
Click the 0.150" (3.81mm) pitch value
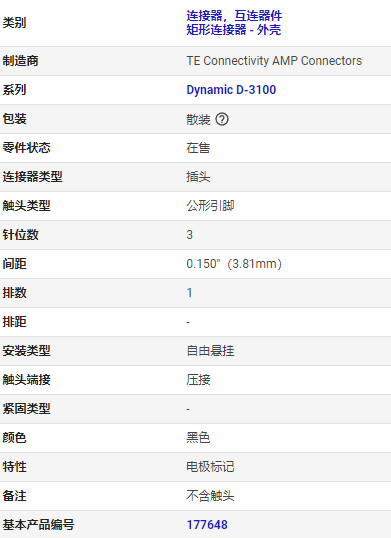[x=234, y=264]
